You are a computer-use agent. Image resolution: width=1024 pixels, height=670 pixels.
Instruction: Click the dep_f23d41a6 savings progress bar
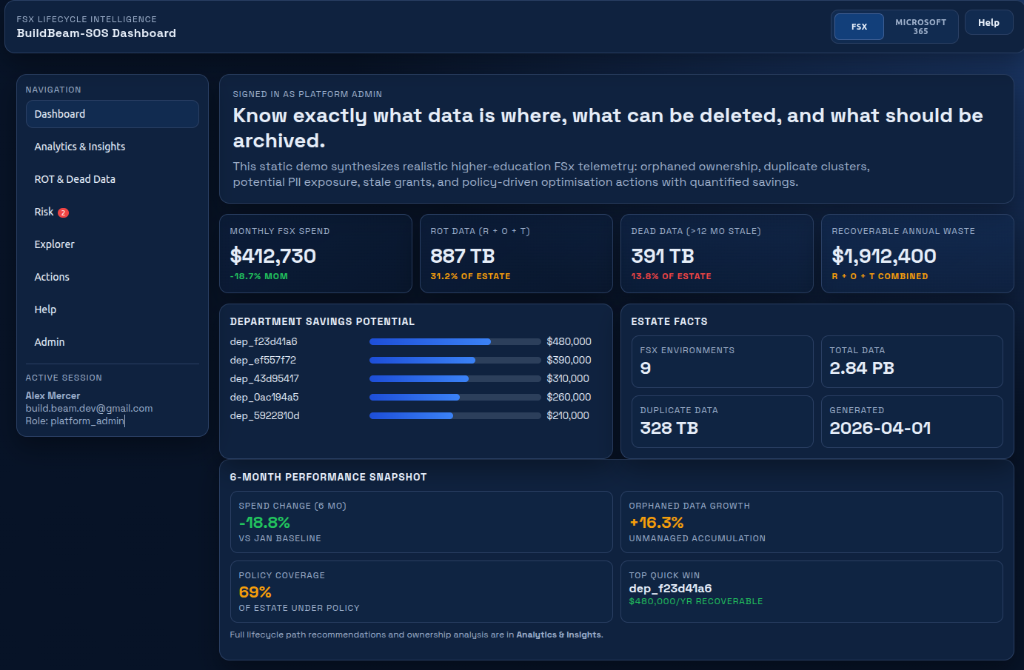[455, 342]
